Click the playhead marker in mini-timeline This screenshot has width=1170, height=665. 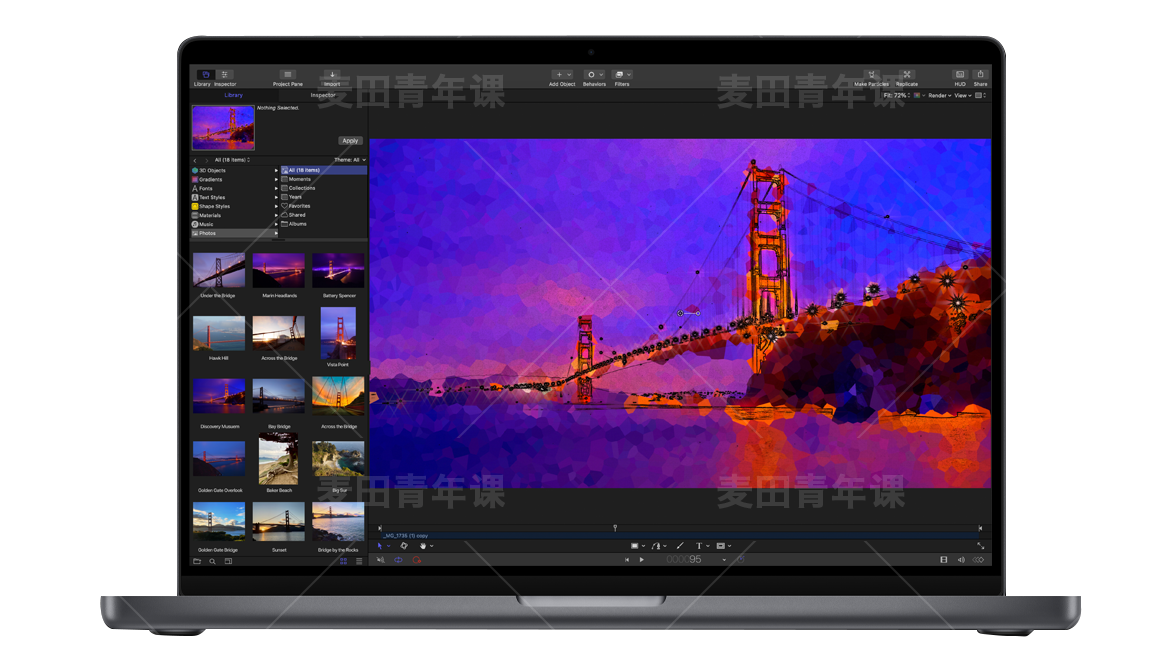(615, 528)
